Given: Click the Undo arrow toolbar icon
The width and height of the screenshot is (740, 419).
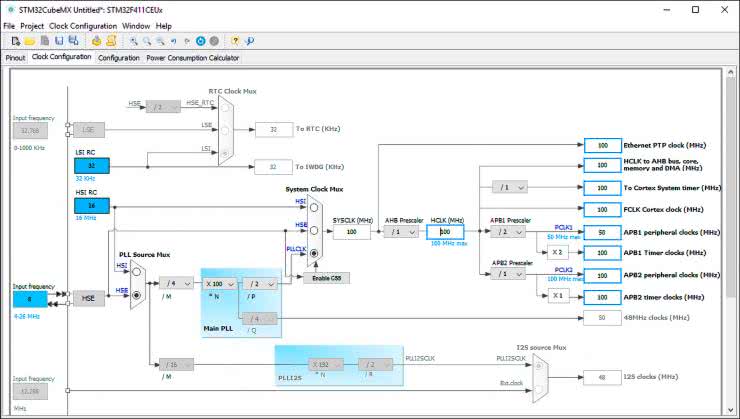Looking at the screenshot, I should pos(174,41).
